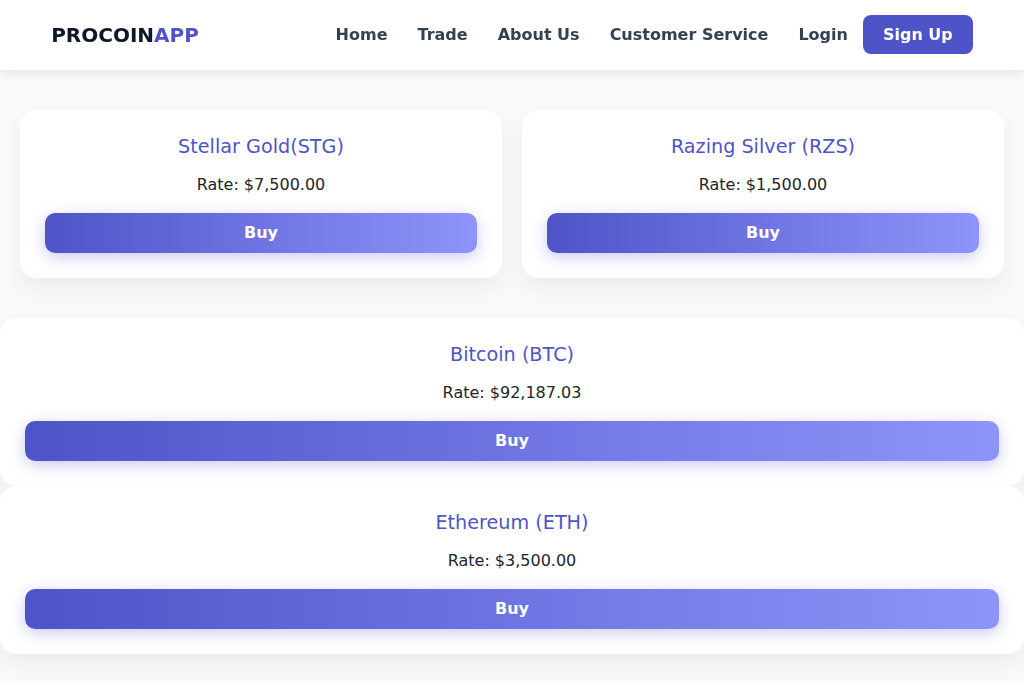The height and width of the screenshot is (681, 1024).
Task: Open the About Us page
Action: [x=538, y=34]
